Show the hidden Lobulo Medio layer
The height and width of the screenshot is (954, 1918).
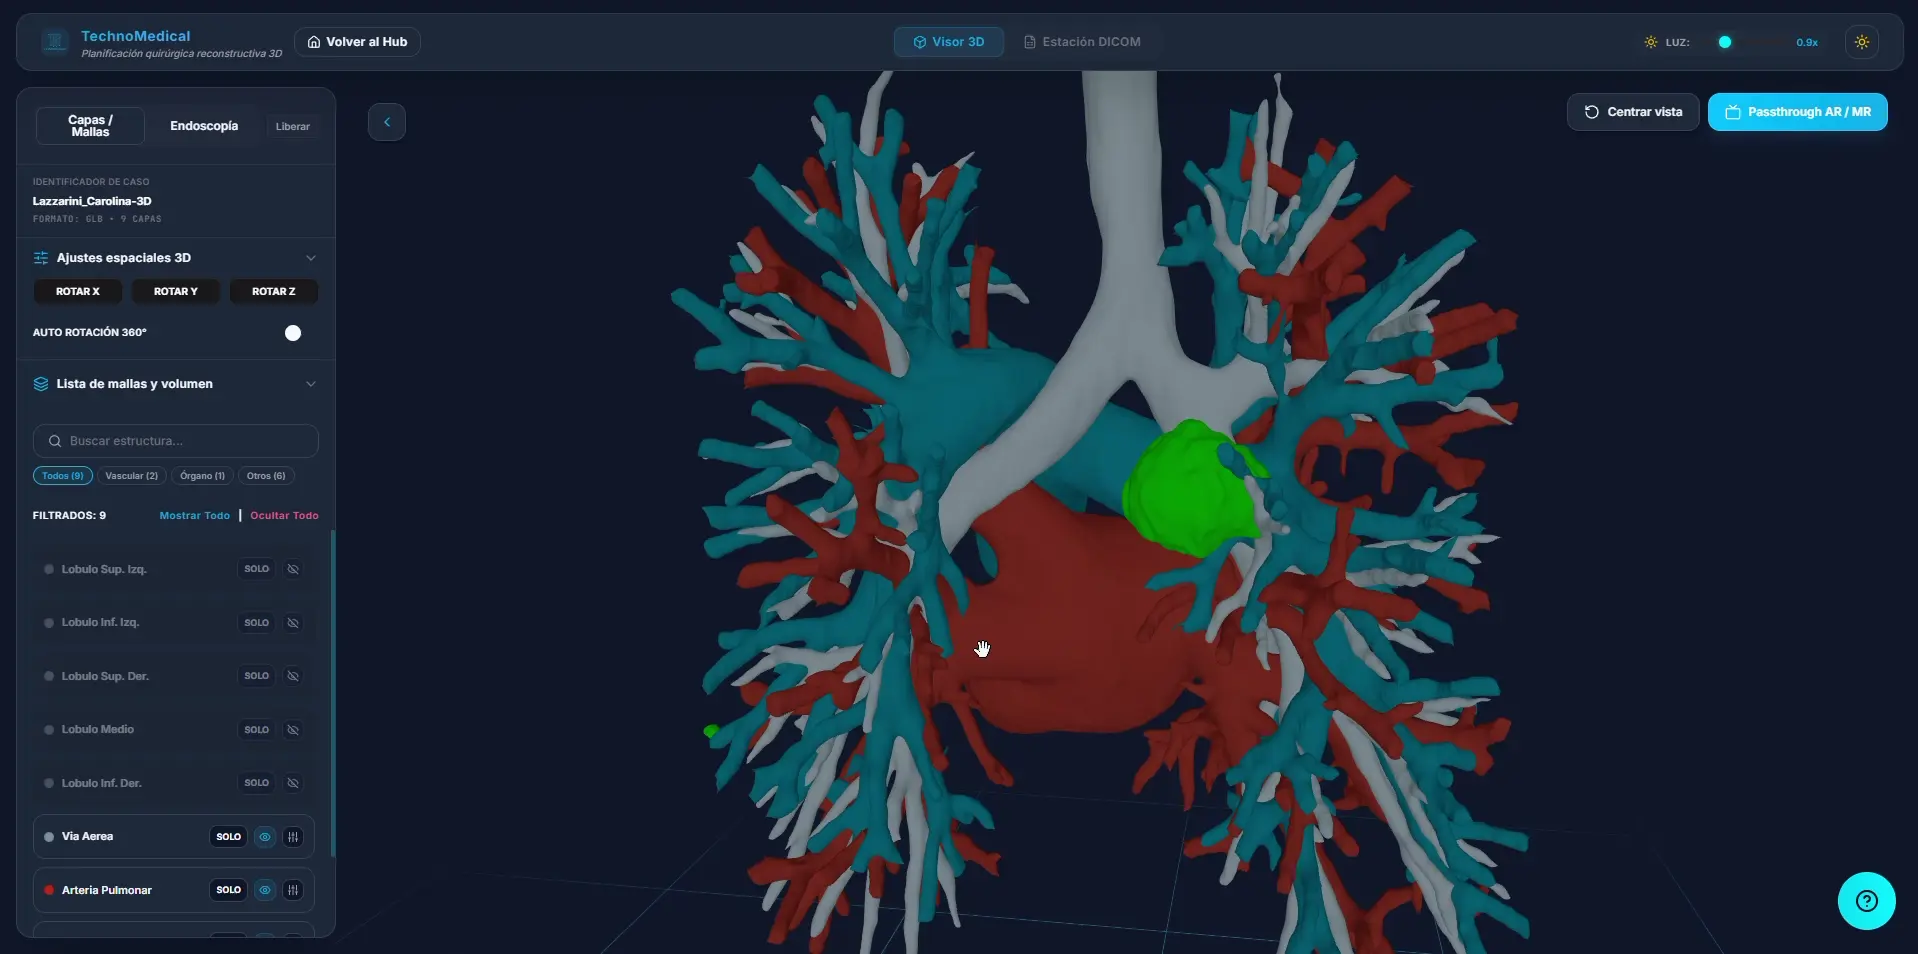click(293, 730)
